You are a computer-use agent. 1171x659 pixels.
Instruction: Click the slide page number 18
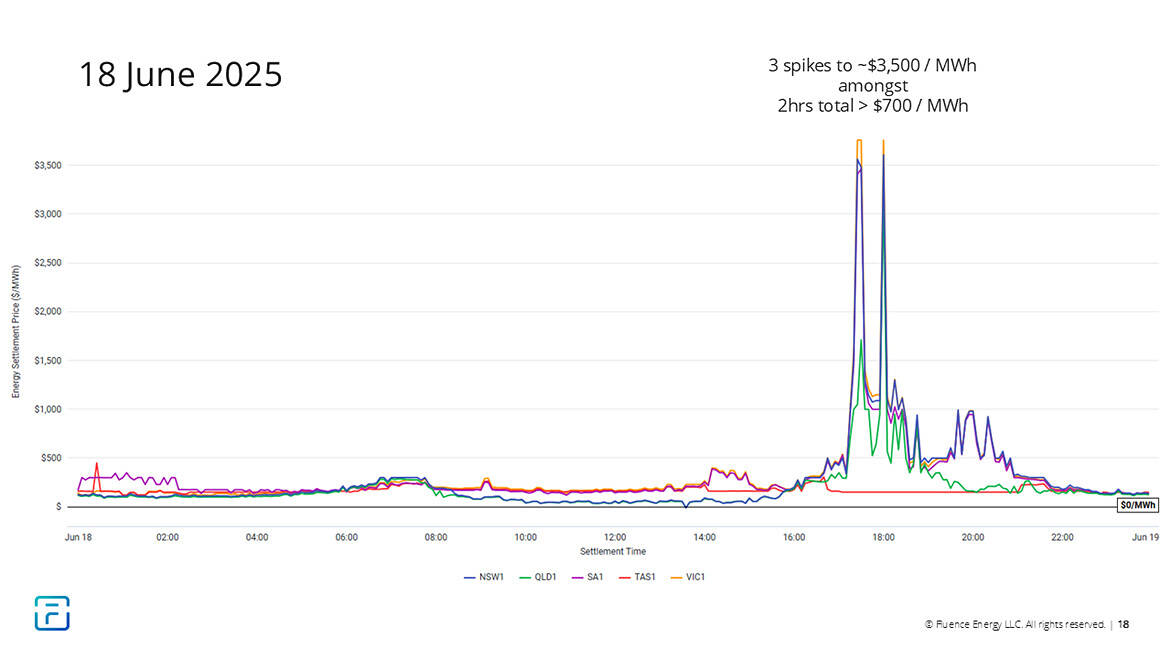pyautogui.click(x=1123, y=625)
